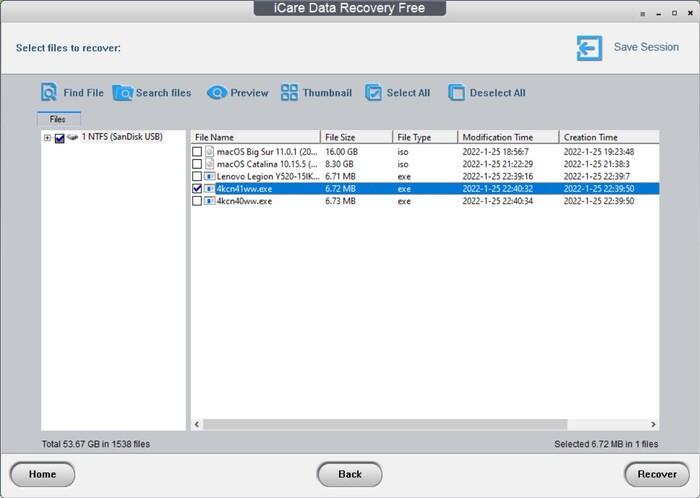
Task: Click the Search files label
Action: point(163,93)
